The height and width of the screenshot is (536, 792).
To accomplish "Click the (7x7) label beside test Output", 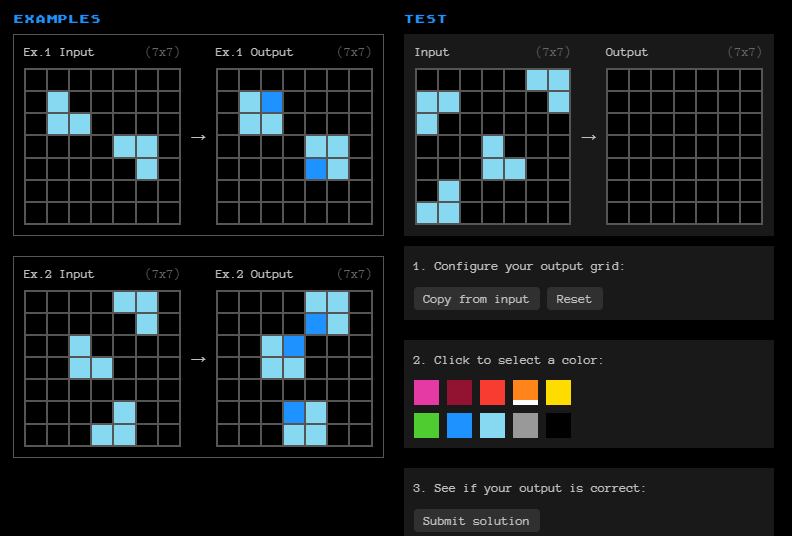I will click(745, 52).
